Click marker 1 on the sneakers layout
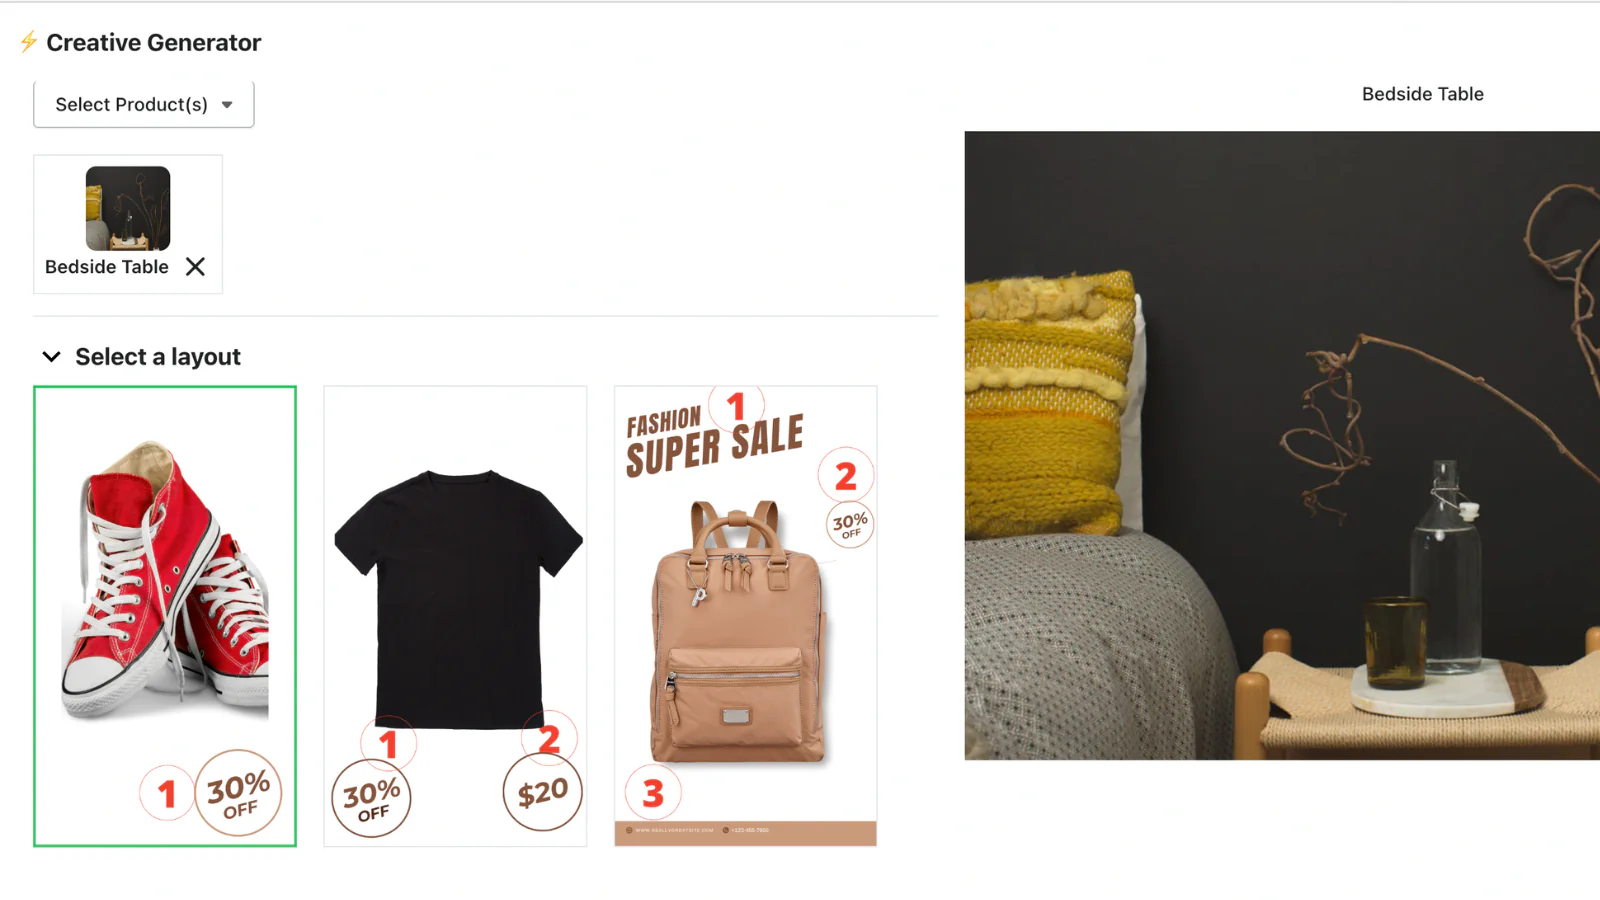Screen dimensions: 1600x900 pos(167,793)
